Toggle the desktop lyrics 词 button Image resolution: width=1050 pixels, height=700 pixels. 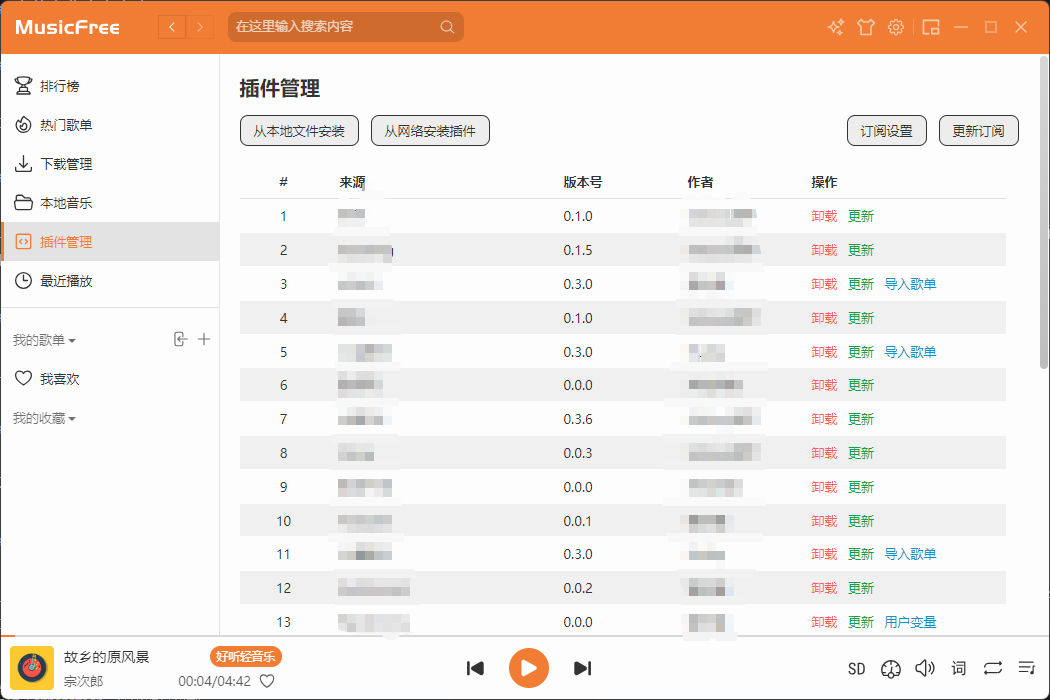pyautogui.click(x=959, y=668)
